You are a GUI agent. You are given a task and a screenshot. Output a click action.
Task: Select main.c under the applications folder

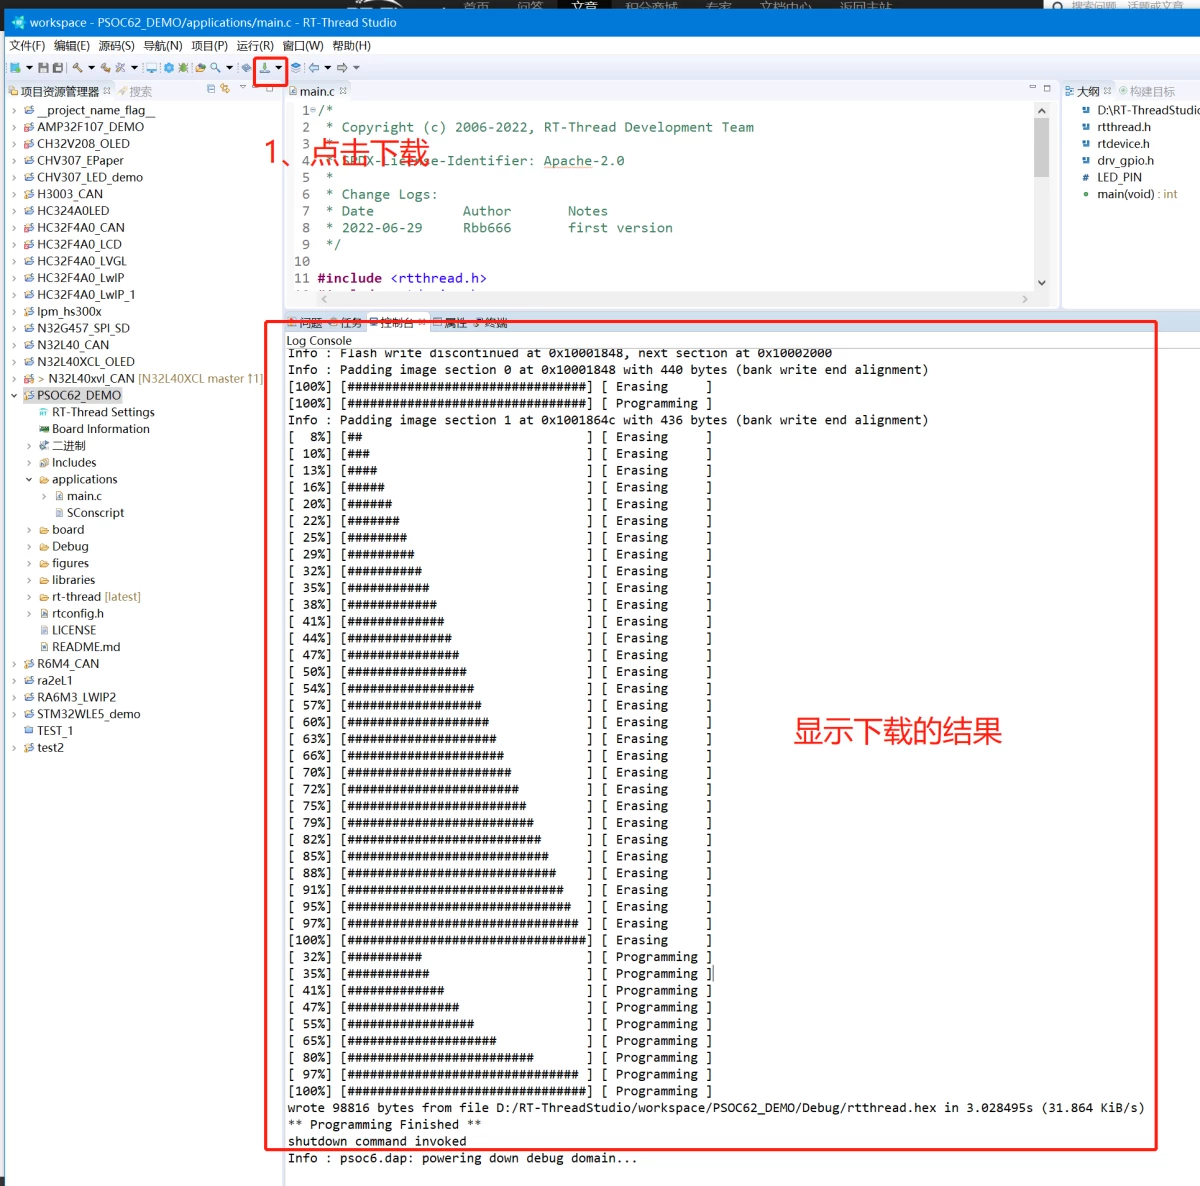pyautogui.click(x=83, y=495)
